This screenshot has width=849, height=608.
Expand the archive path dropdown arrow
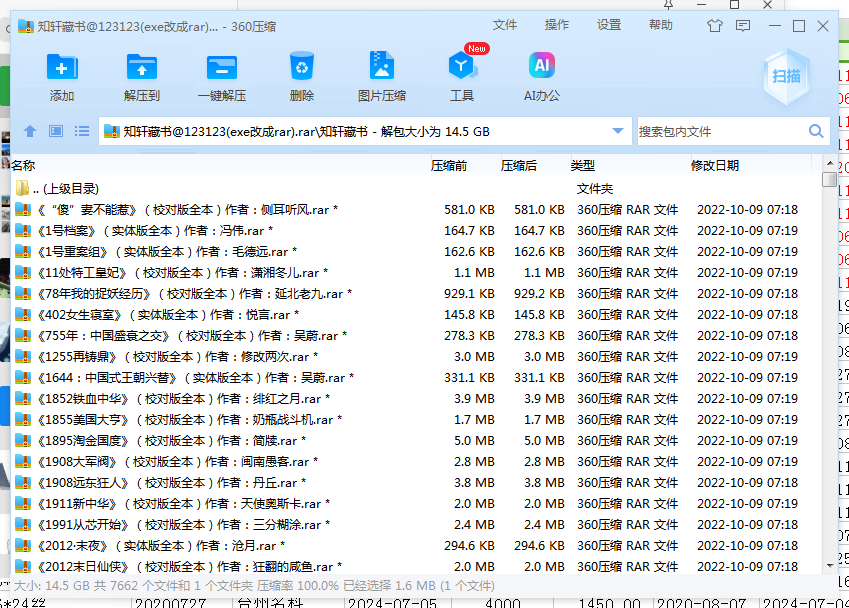(617, 131)
